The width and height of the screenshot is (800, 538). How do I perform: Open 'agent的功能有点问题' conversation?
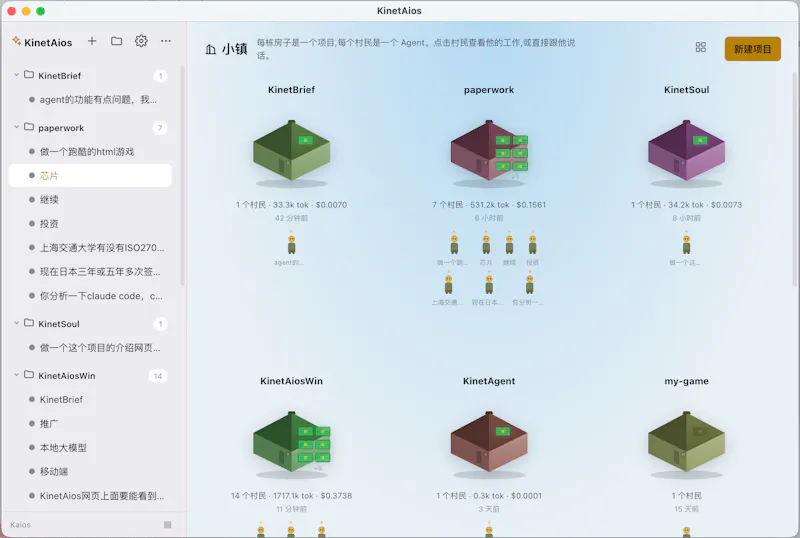pos(90,100)
